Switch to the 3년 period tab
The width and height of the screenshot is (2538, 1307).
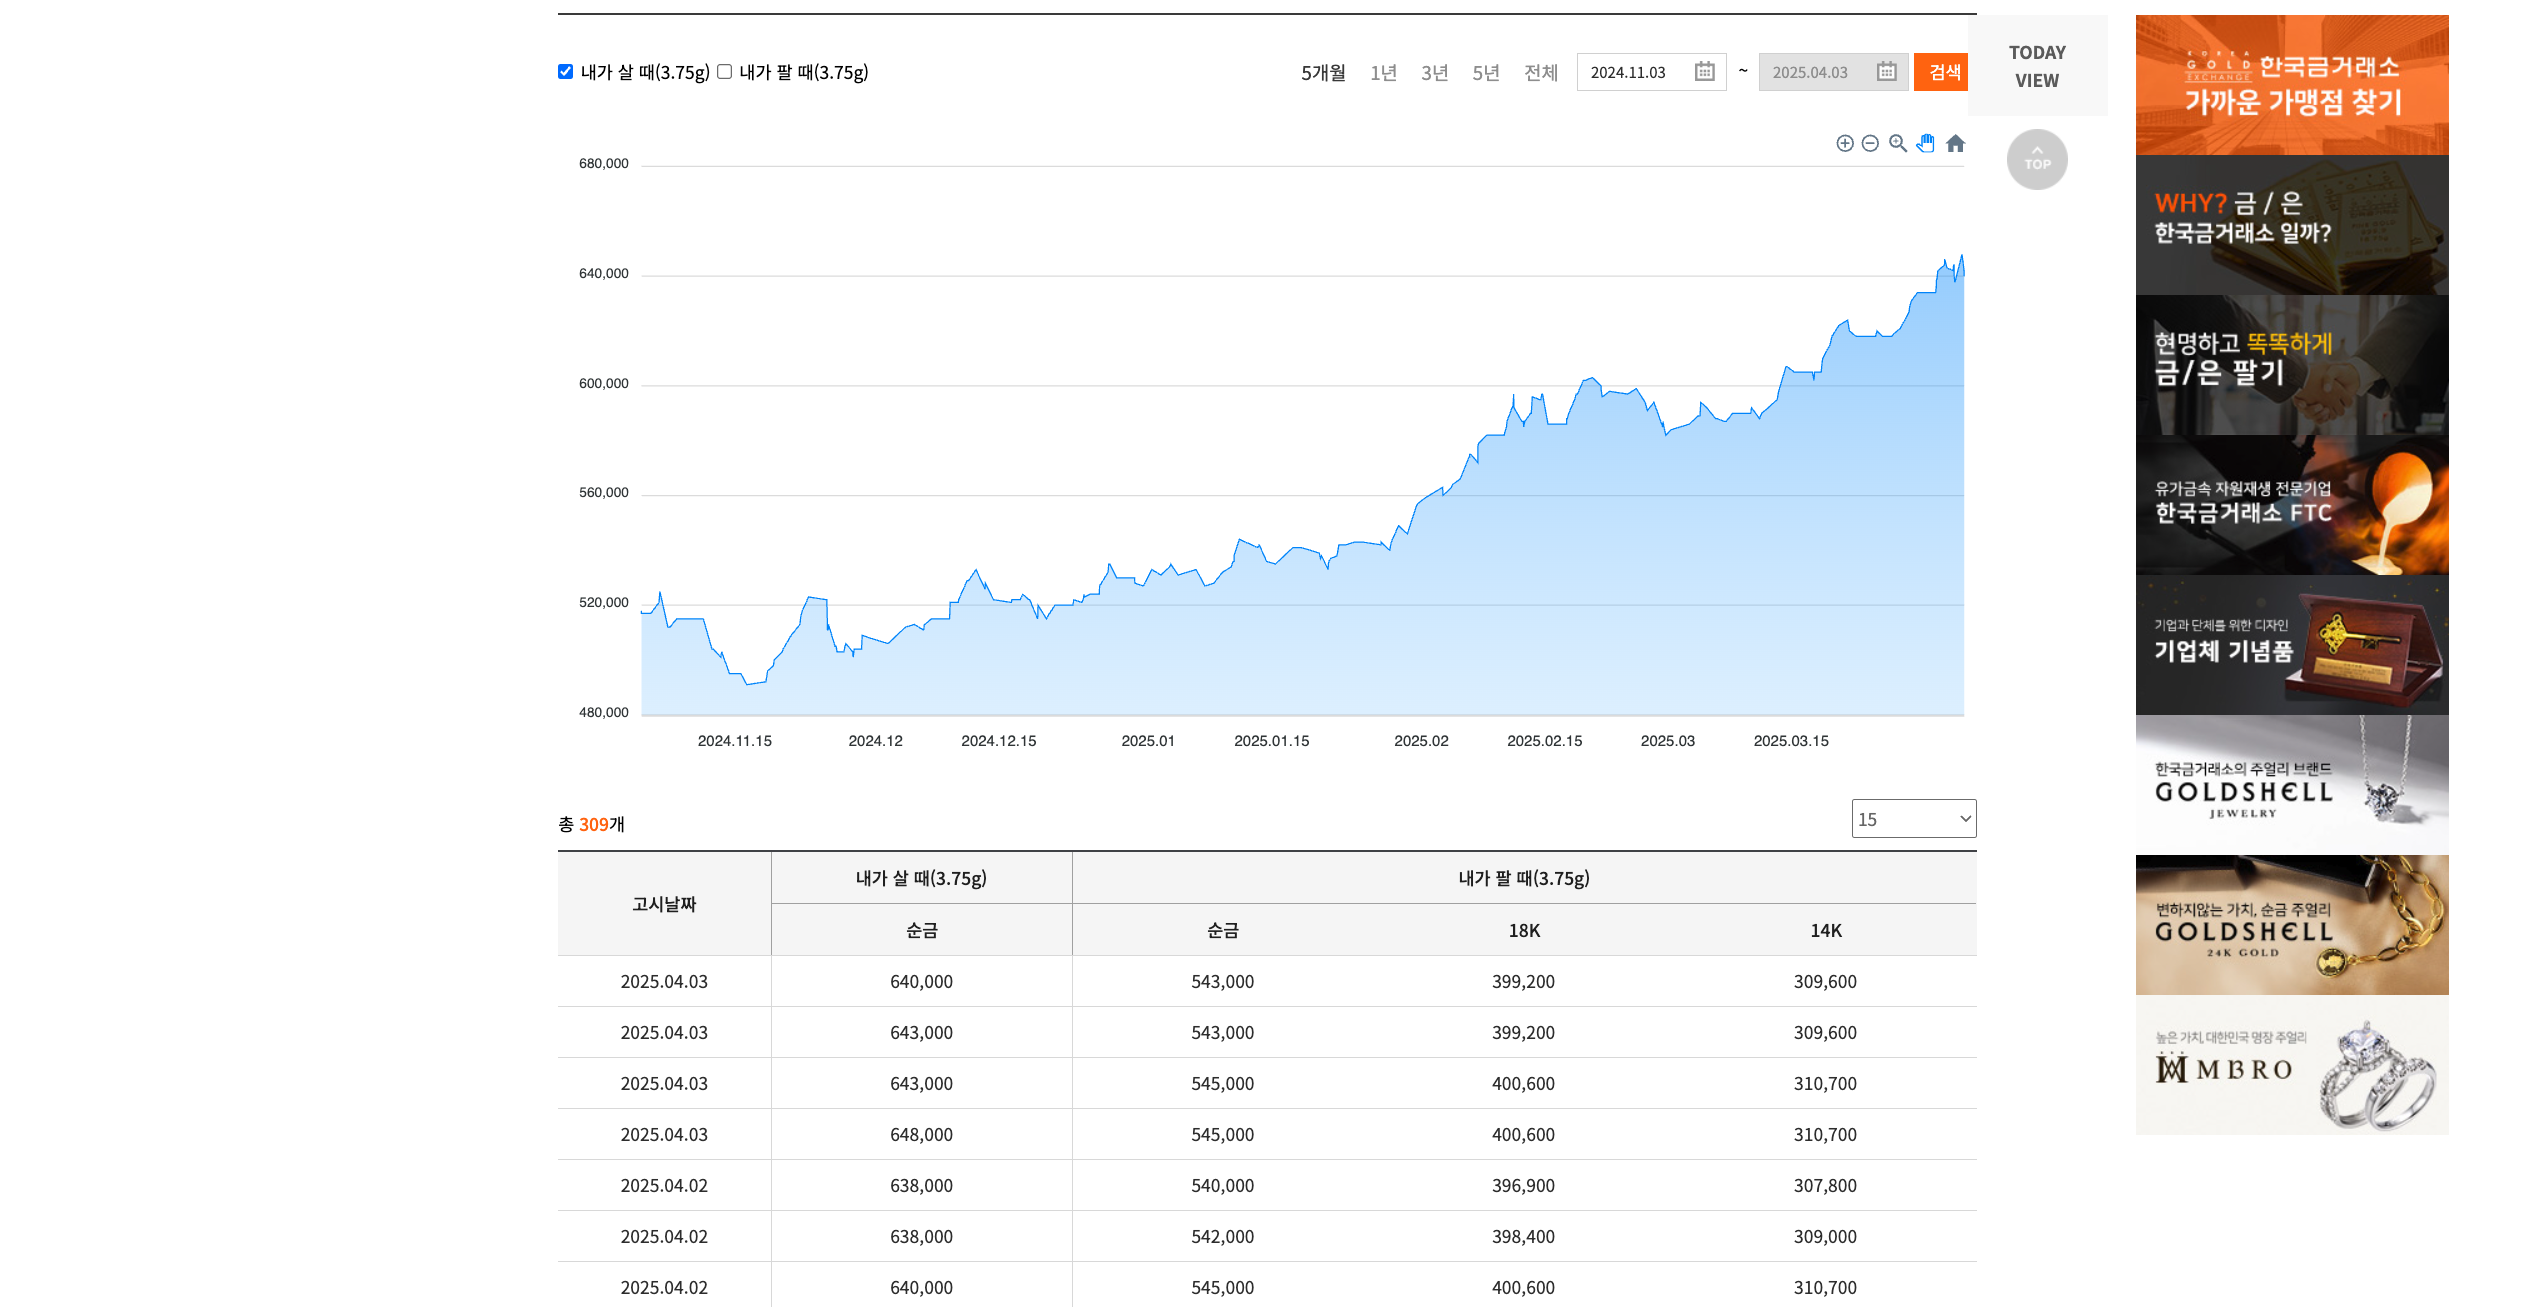[1434, 73]
